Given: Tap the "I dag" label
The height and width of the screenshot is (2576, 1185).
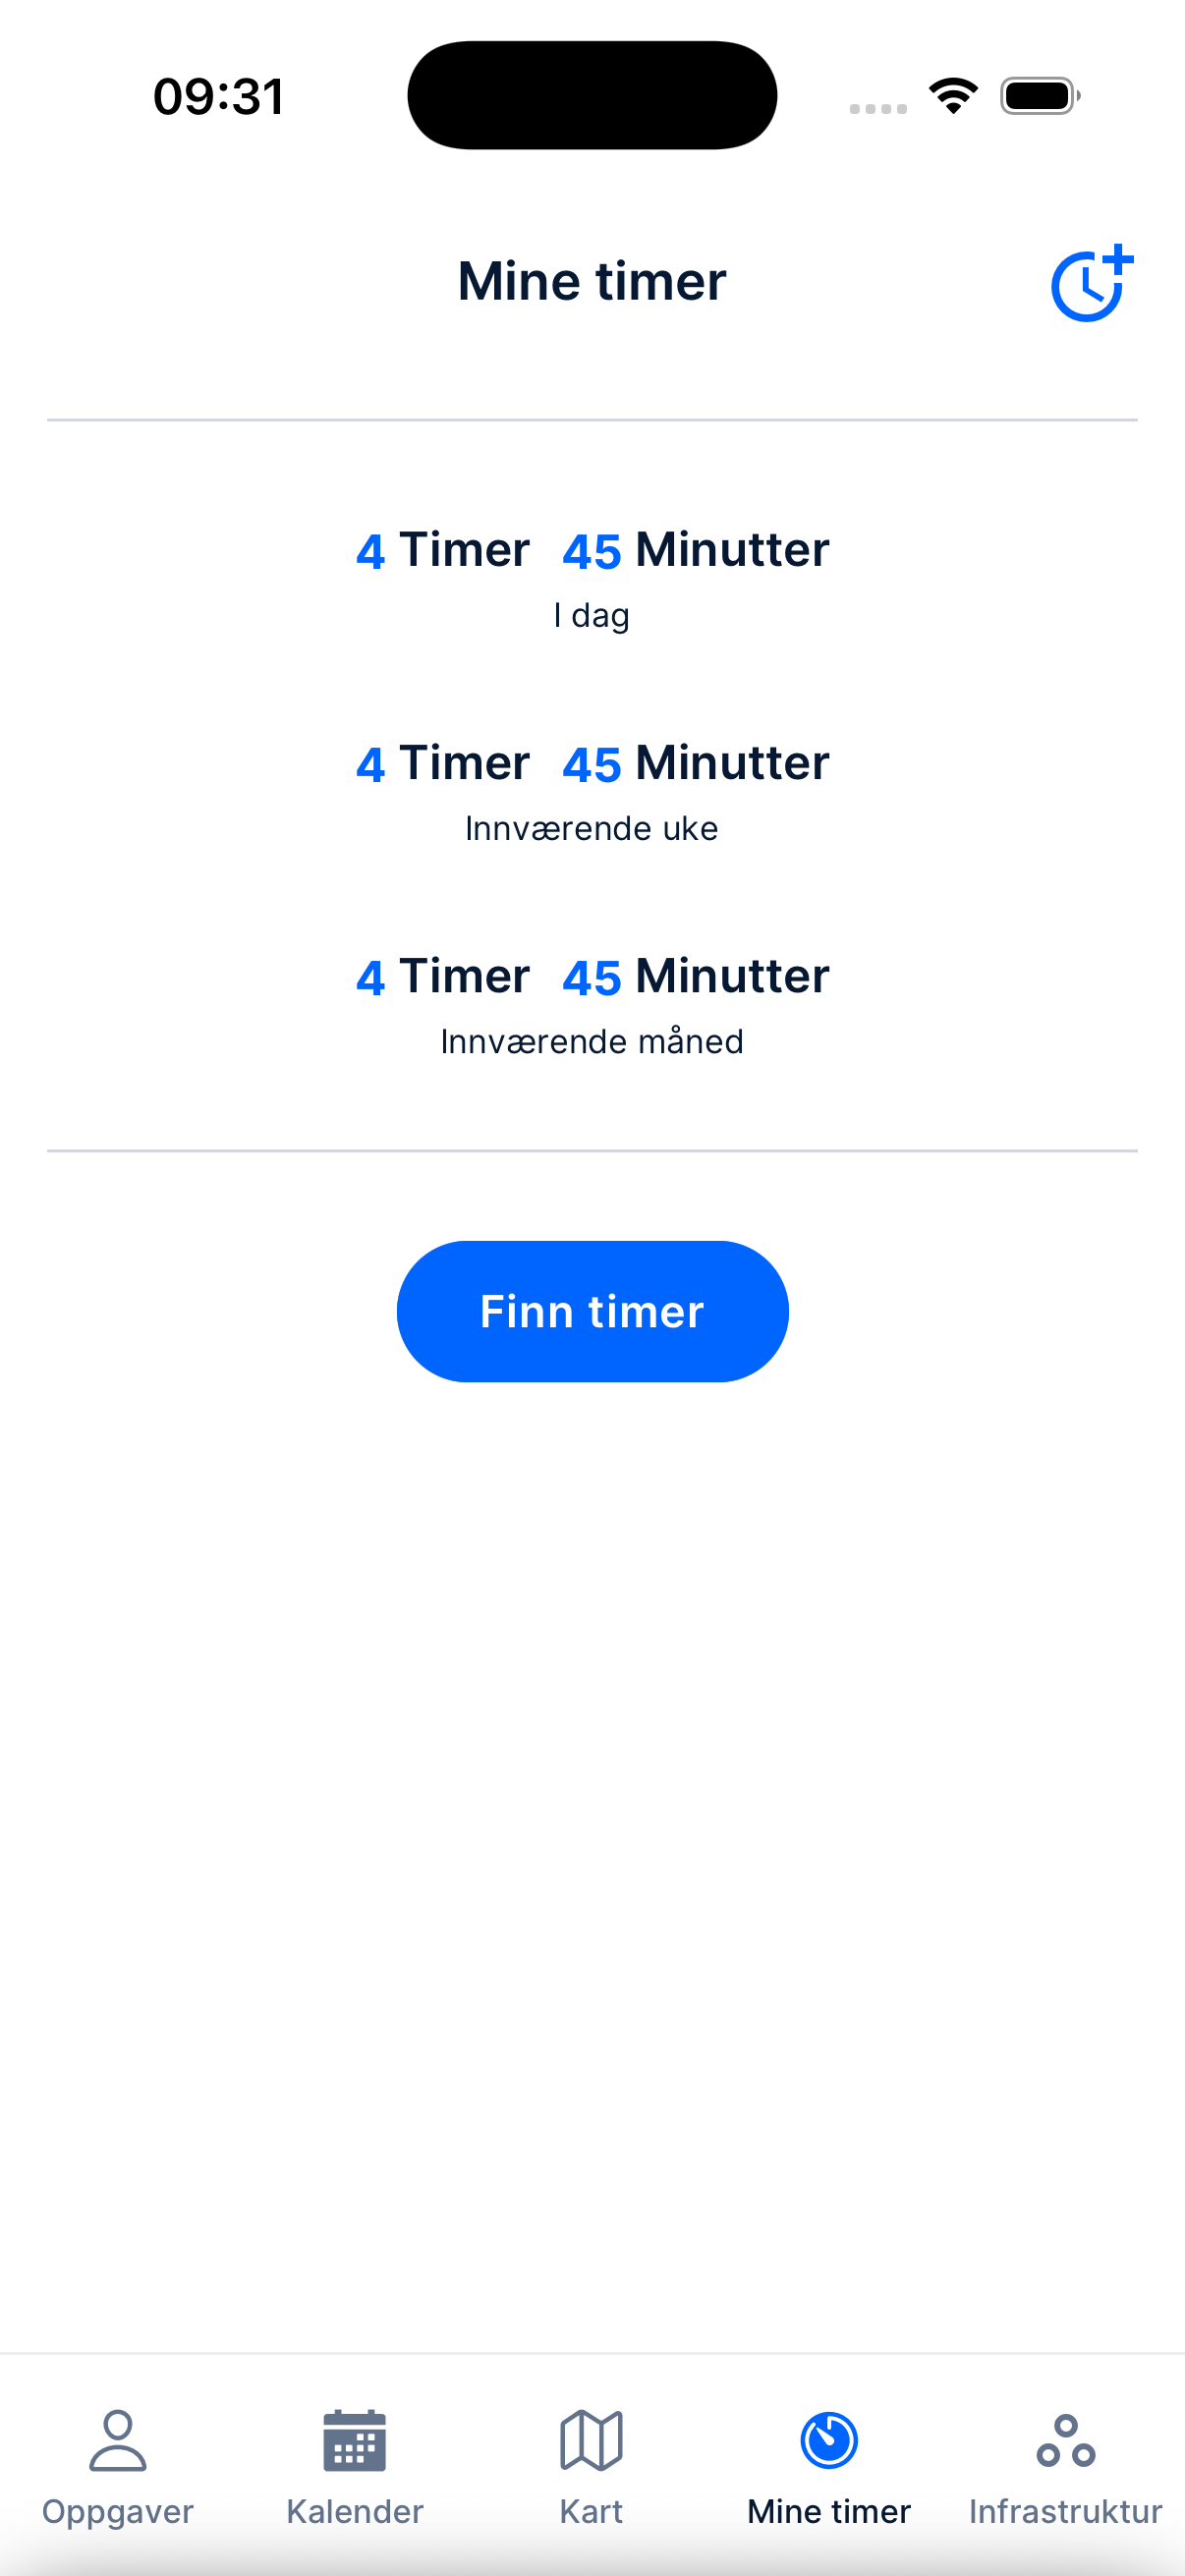Looking at the screenshot, I should (592, 615).
